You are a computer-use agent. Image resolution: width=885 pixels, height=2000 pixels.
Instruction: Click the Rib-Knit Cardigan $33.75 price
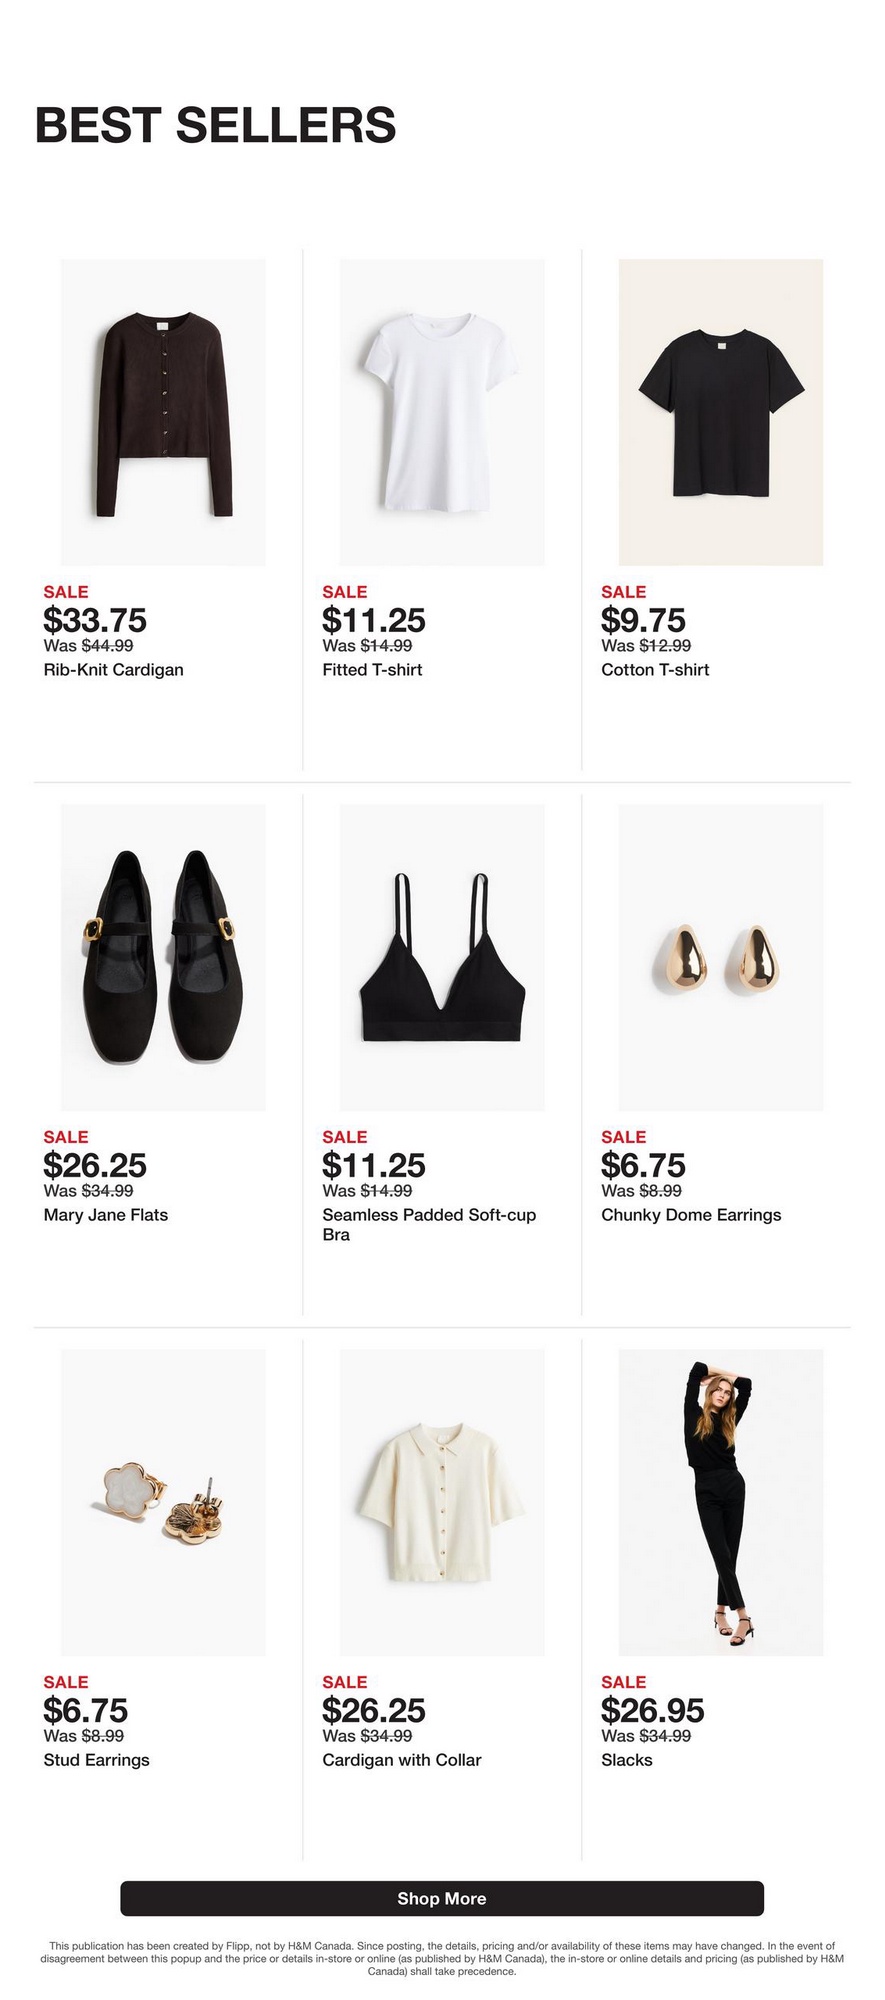coord(95,620)
